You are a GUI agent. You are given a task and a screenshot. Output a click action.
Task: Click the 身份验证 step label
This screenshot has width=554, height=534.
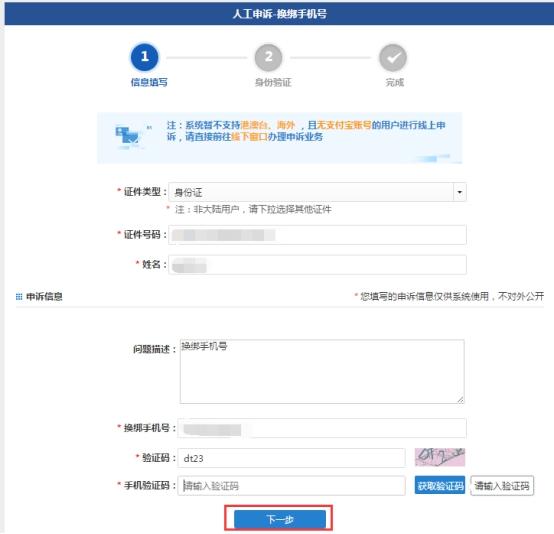point(273,82)
